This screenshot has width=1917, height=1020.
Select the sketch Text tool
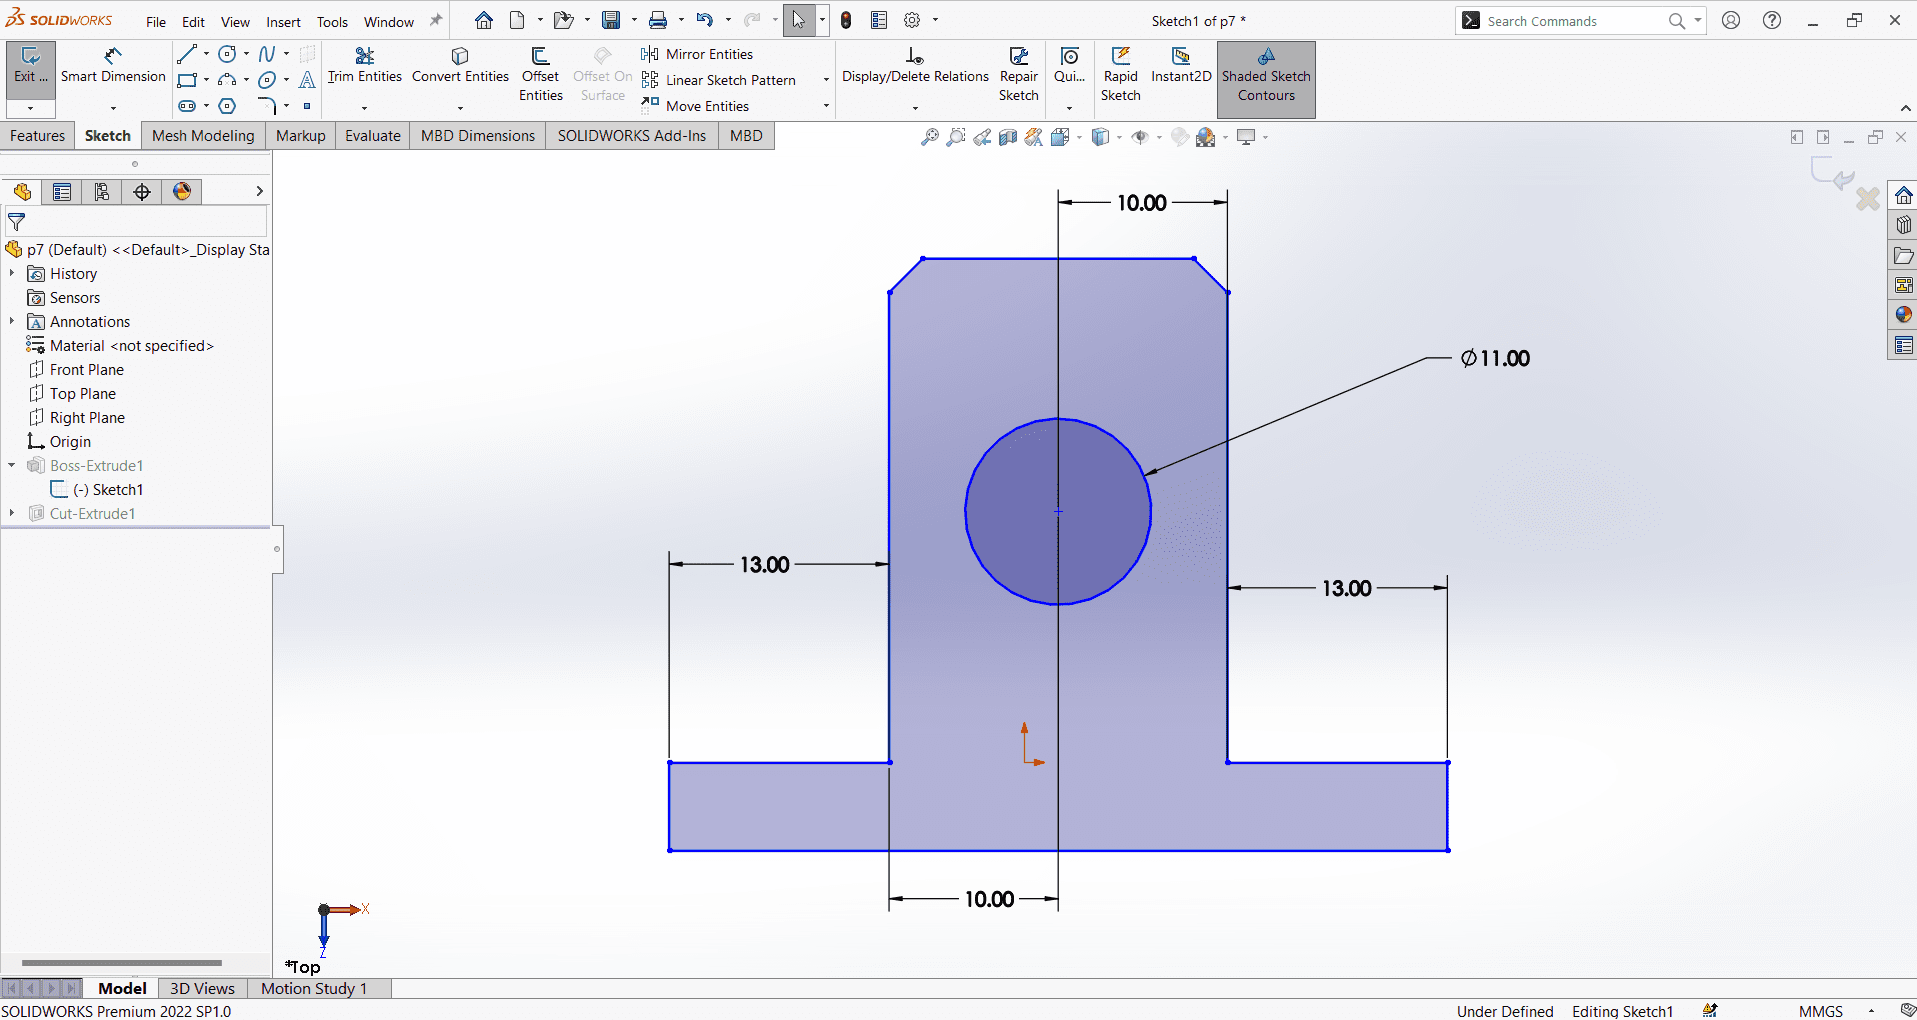(307, 80)
